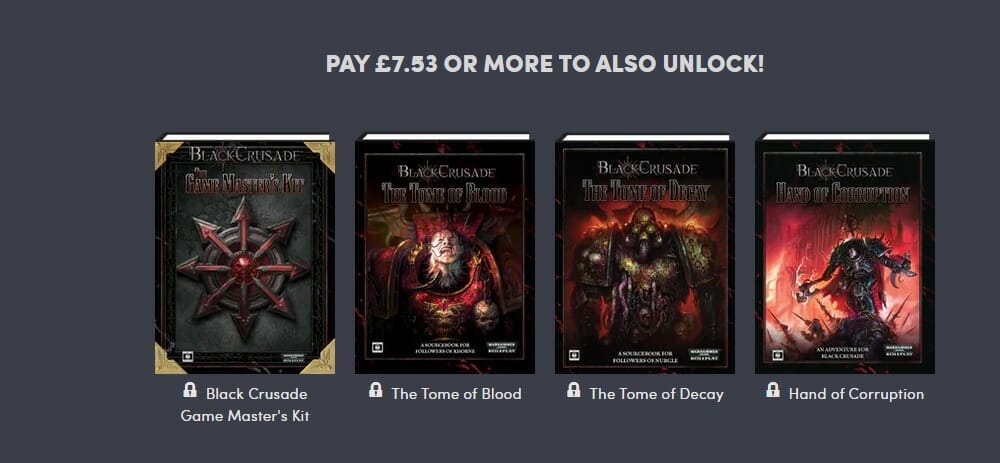The image size is (1000, 463).
Task: Open 'The Tome of Blood' title link
Action: pos(457,394)
